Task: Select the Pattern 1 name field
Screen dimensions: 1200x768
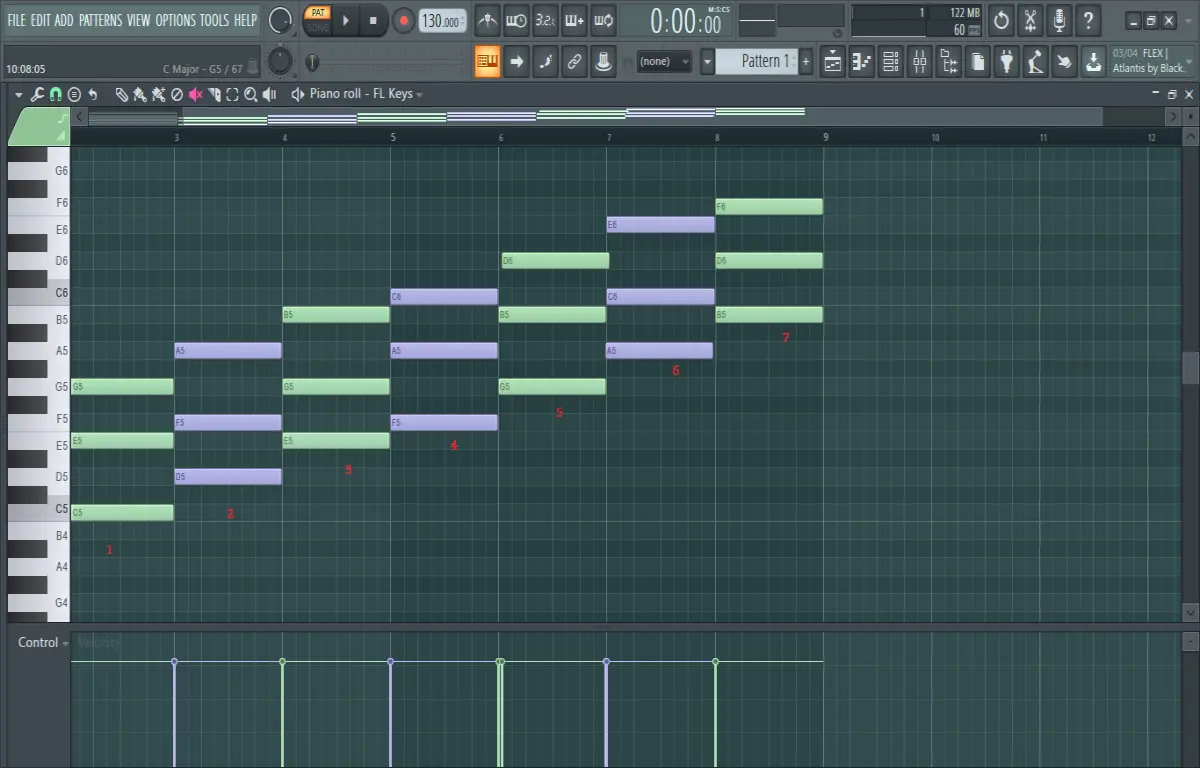Action: coord(757,62)
